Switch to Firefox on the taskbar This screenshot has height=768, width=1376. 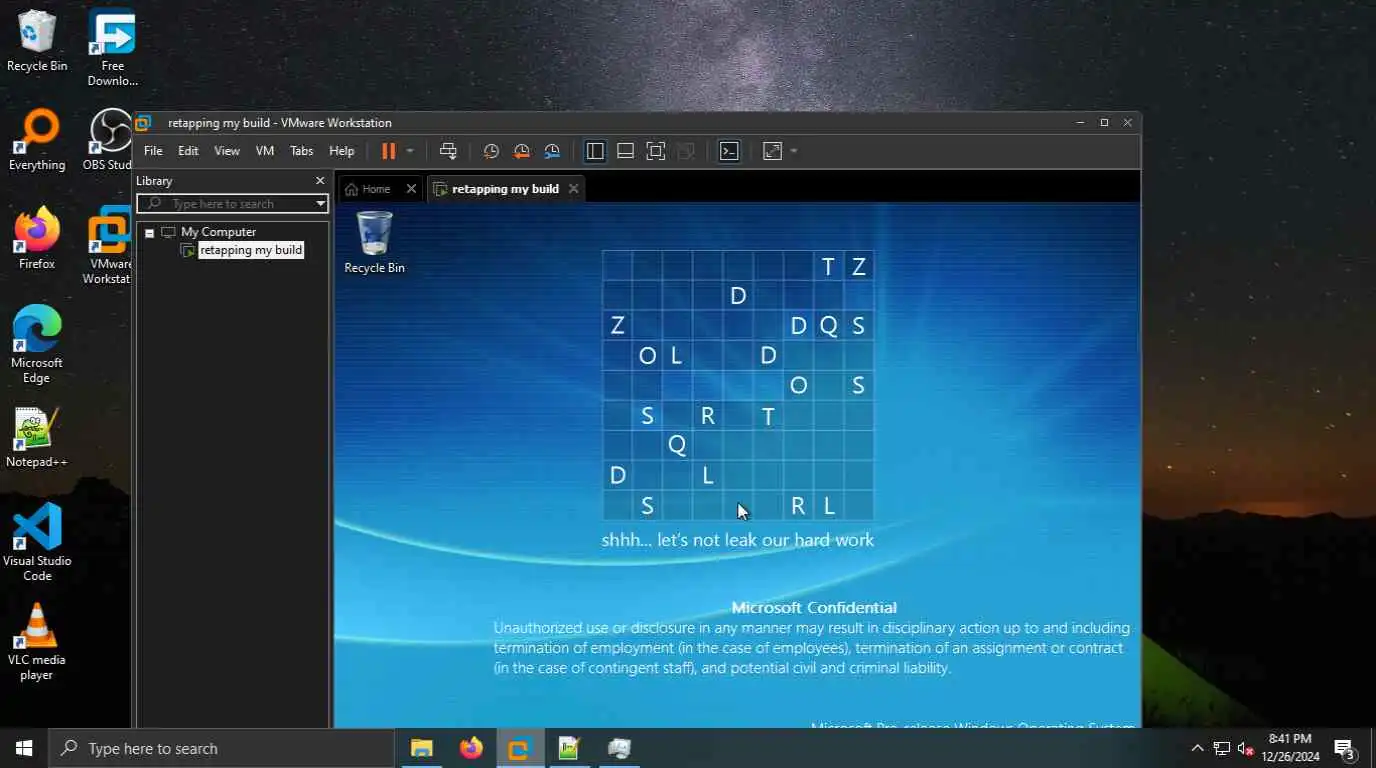point(471,748)
